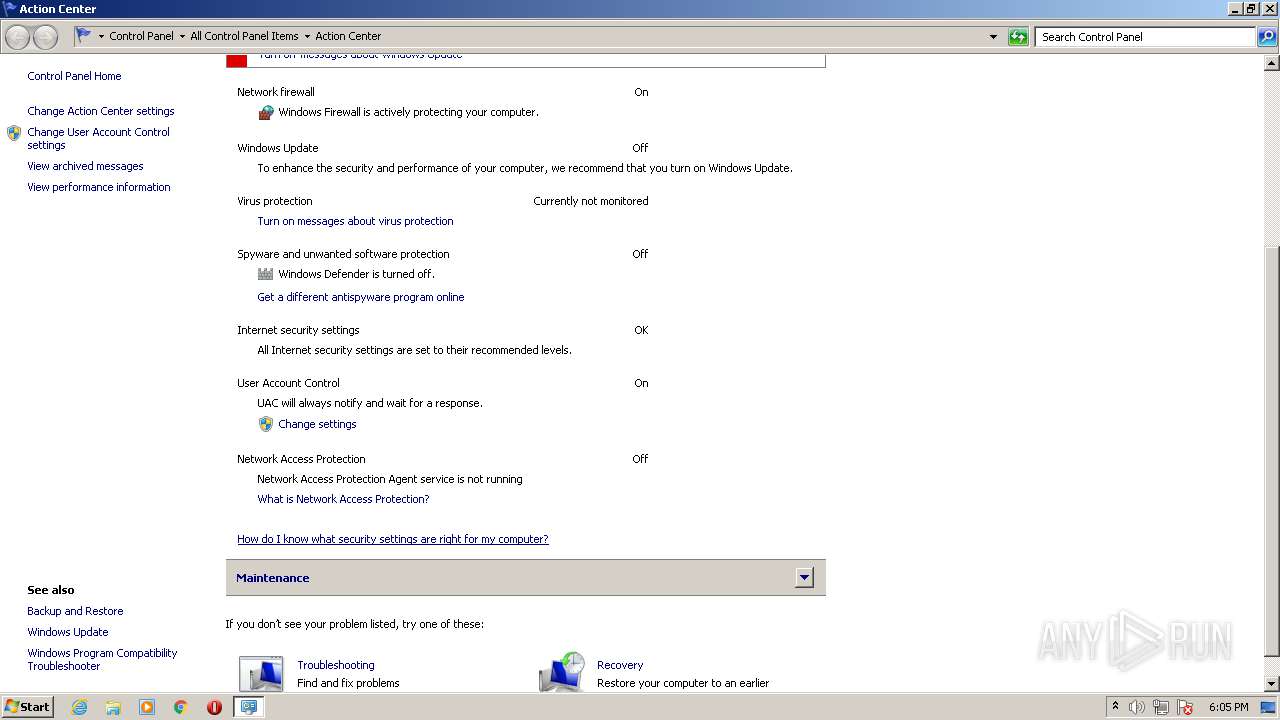Open Backup and Restore link
The height and width of the screenshot is (720, 1280).
(75, 611)
